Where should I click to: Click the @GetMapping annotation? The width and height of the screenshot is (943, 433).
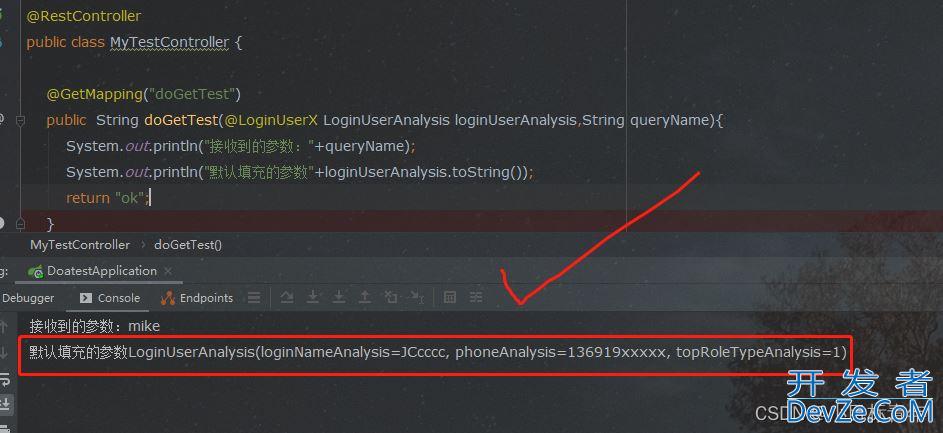tap(93, 94)
